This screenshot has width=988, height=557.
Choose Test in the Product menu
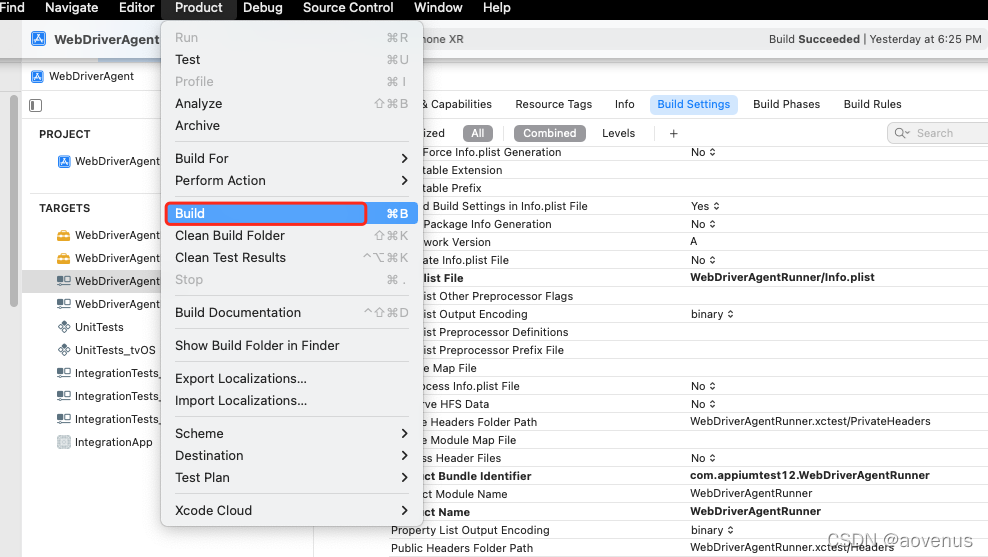pyautogui.click(x=290, y=60)
